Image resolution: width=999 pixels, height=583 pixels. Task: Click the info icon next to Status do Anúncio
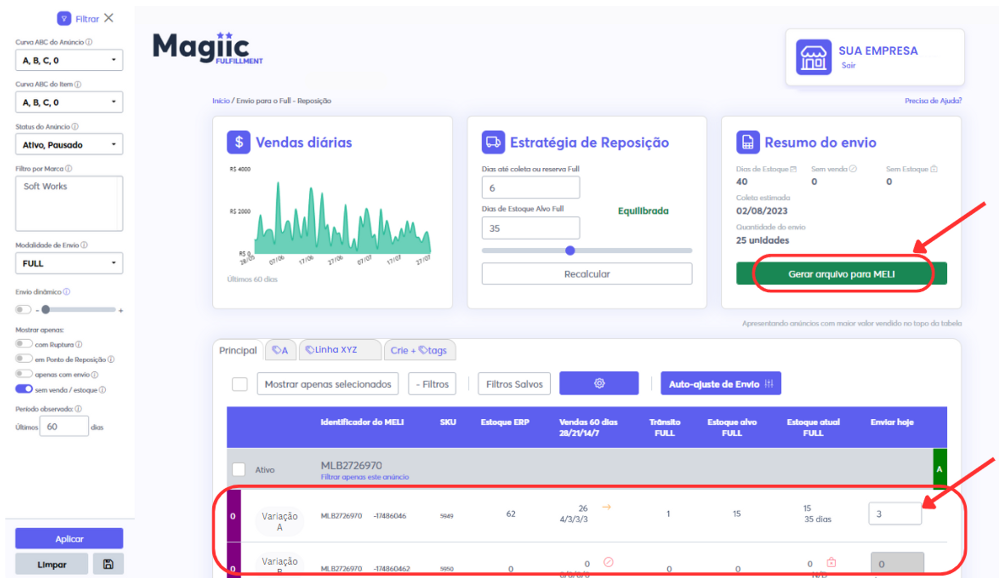click(x=75, y=127)
